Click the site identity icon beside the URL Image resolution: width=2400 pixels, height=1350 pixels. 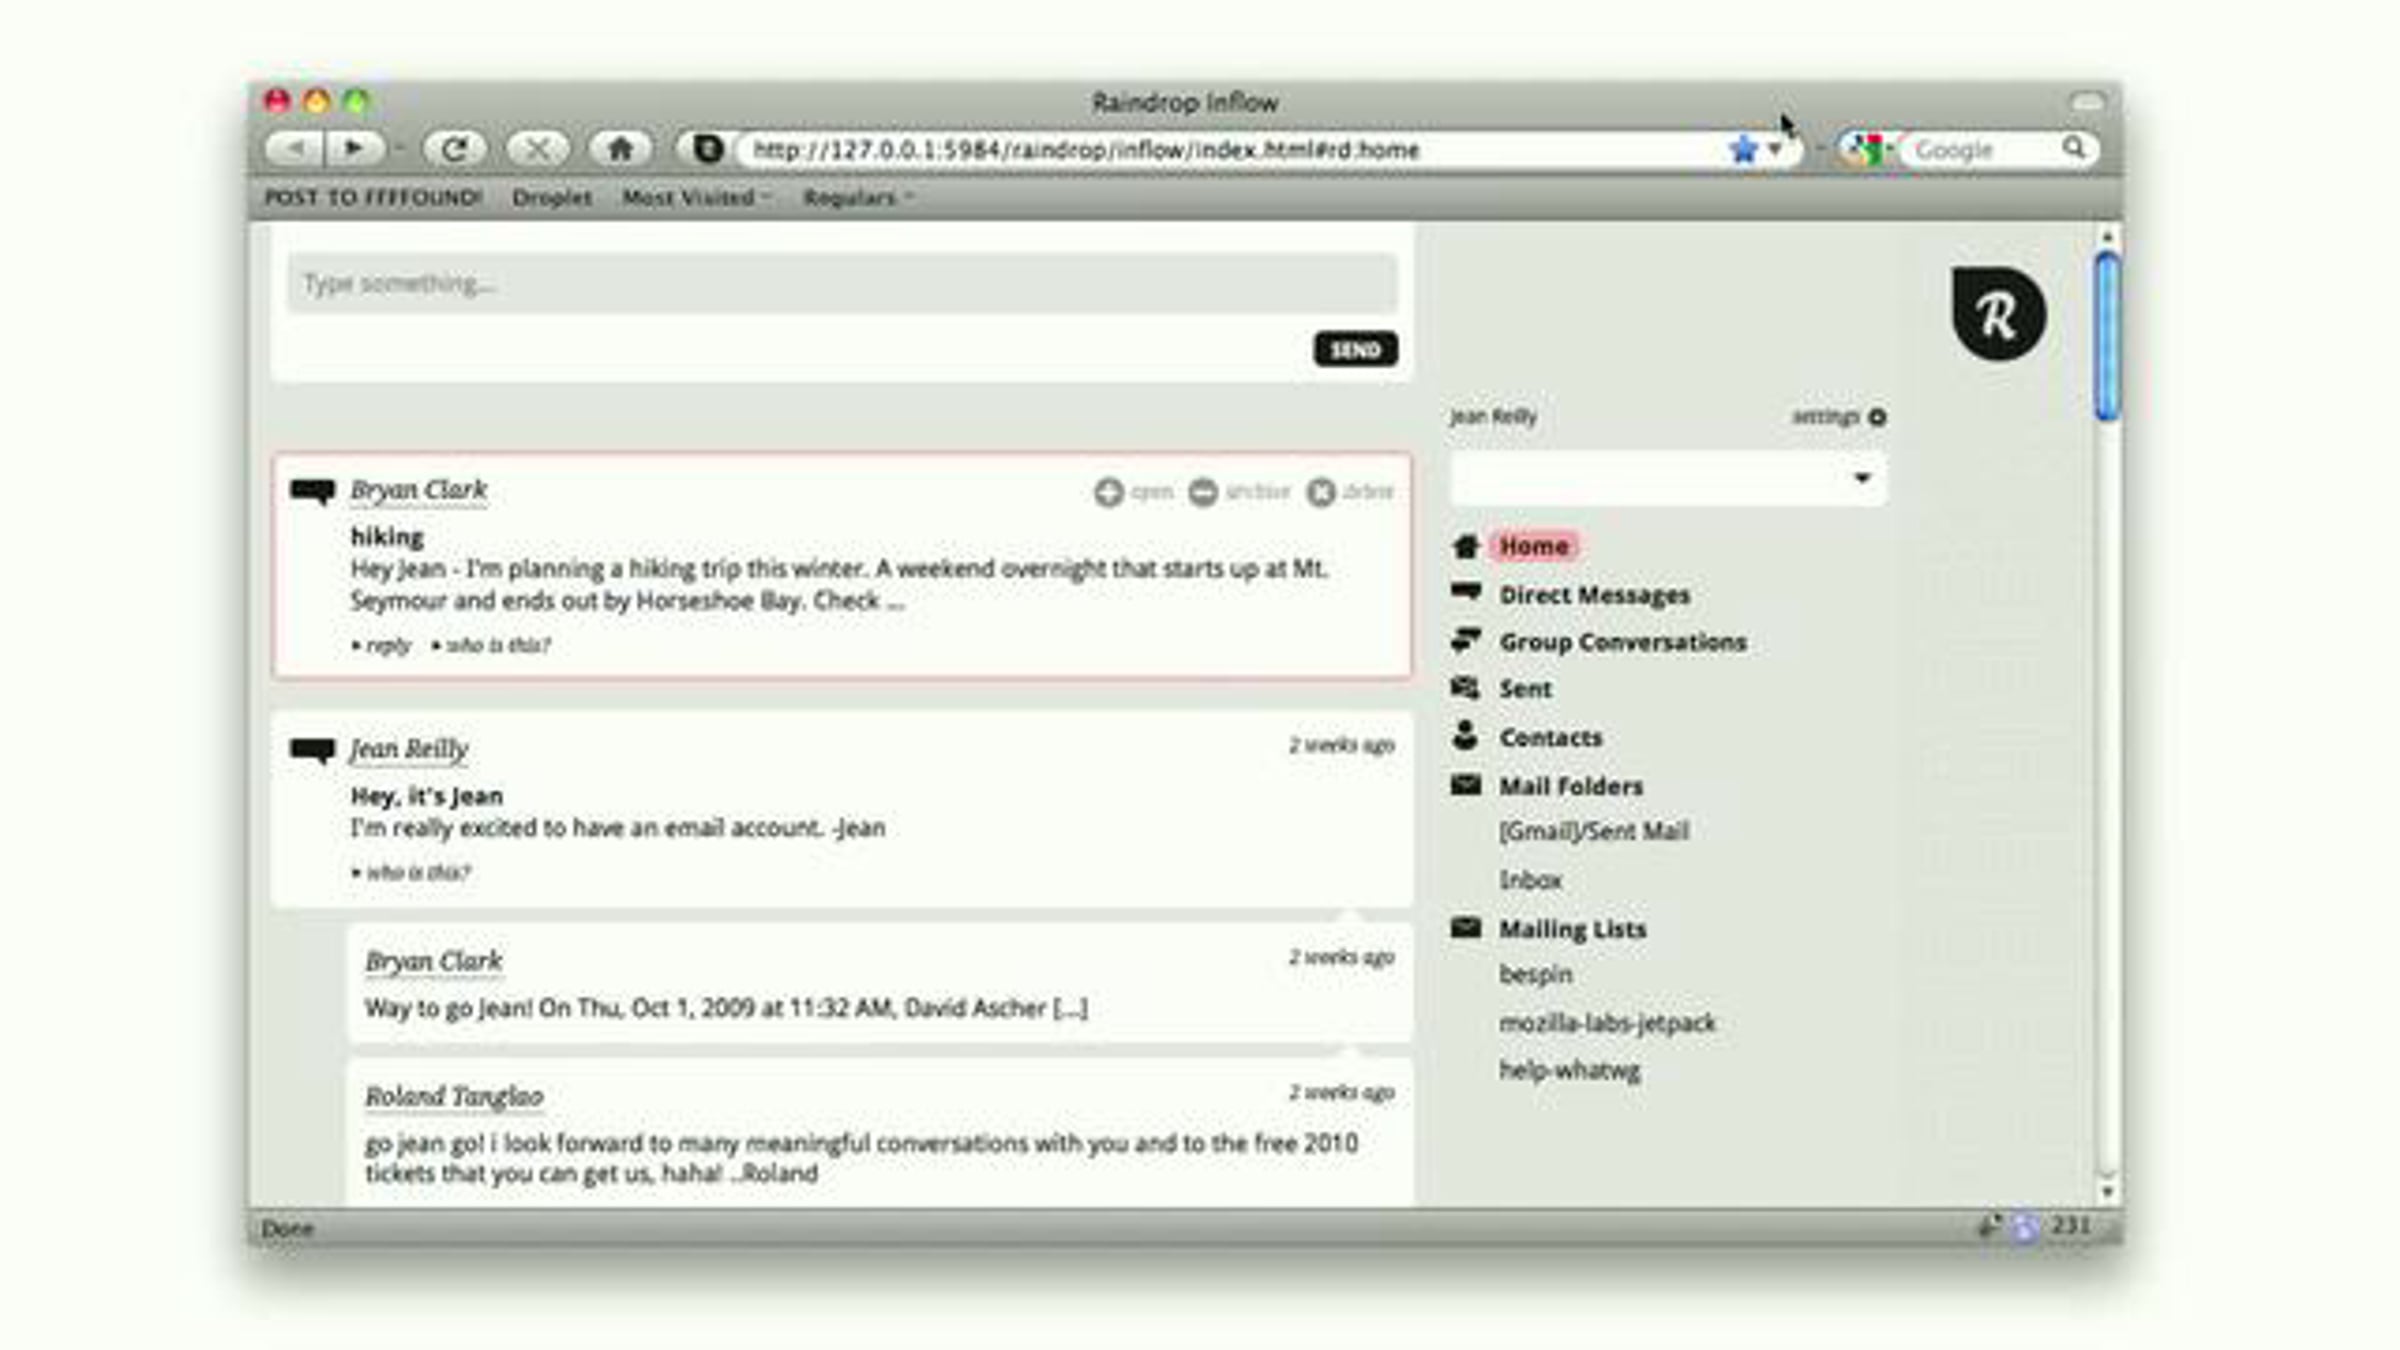click(x=708, y=149)
